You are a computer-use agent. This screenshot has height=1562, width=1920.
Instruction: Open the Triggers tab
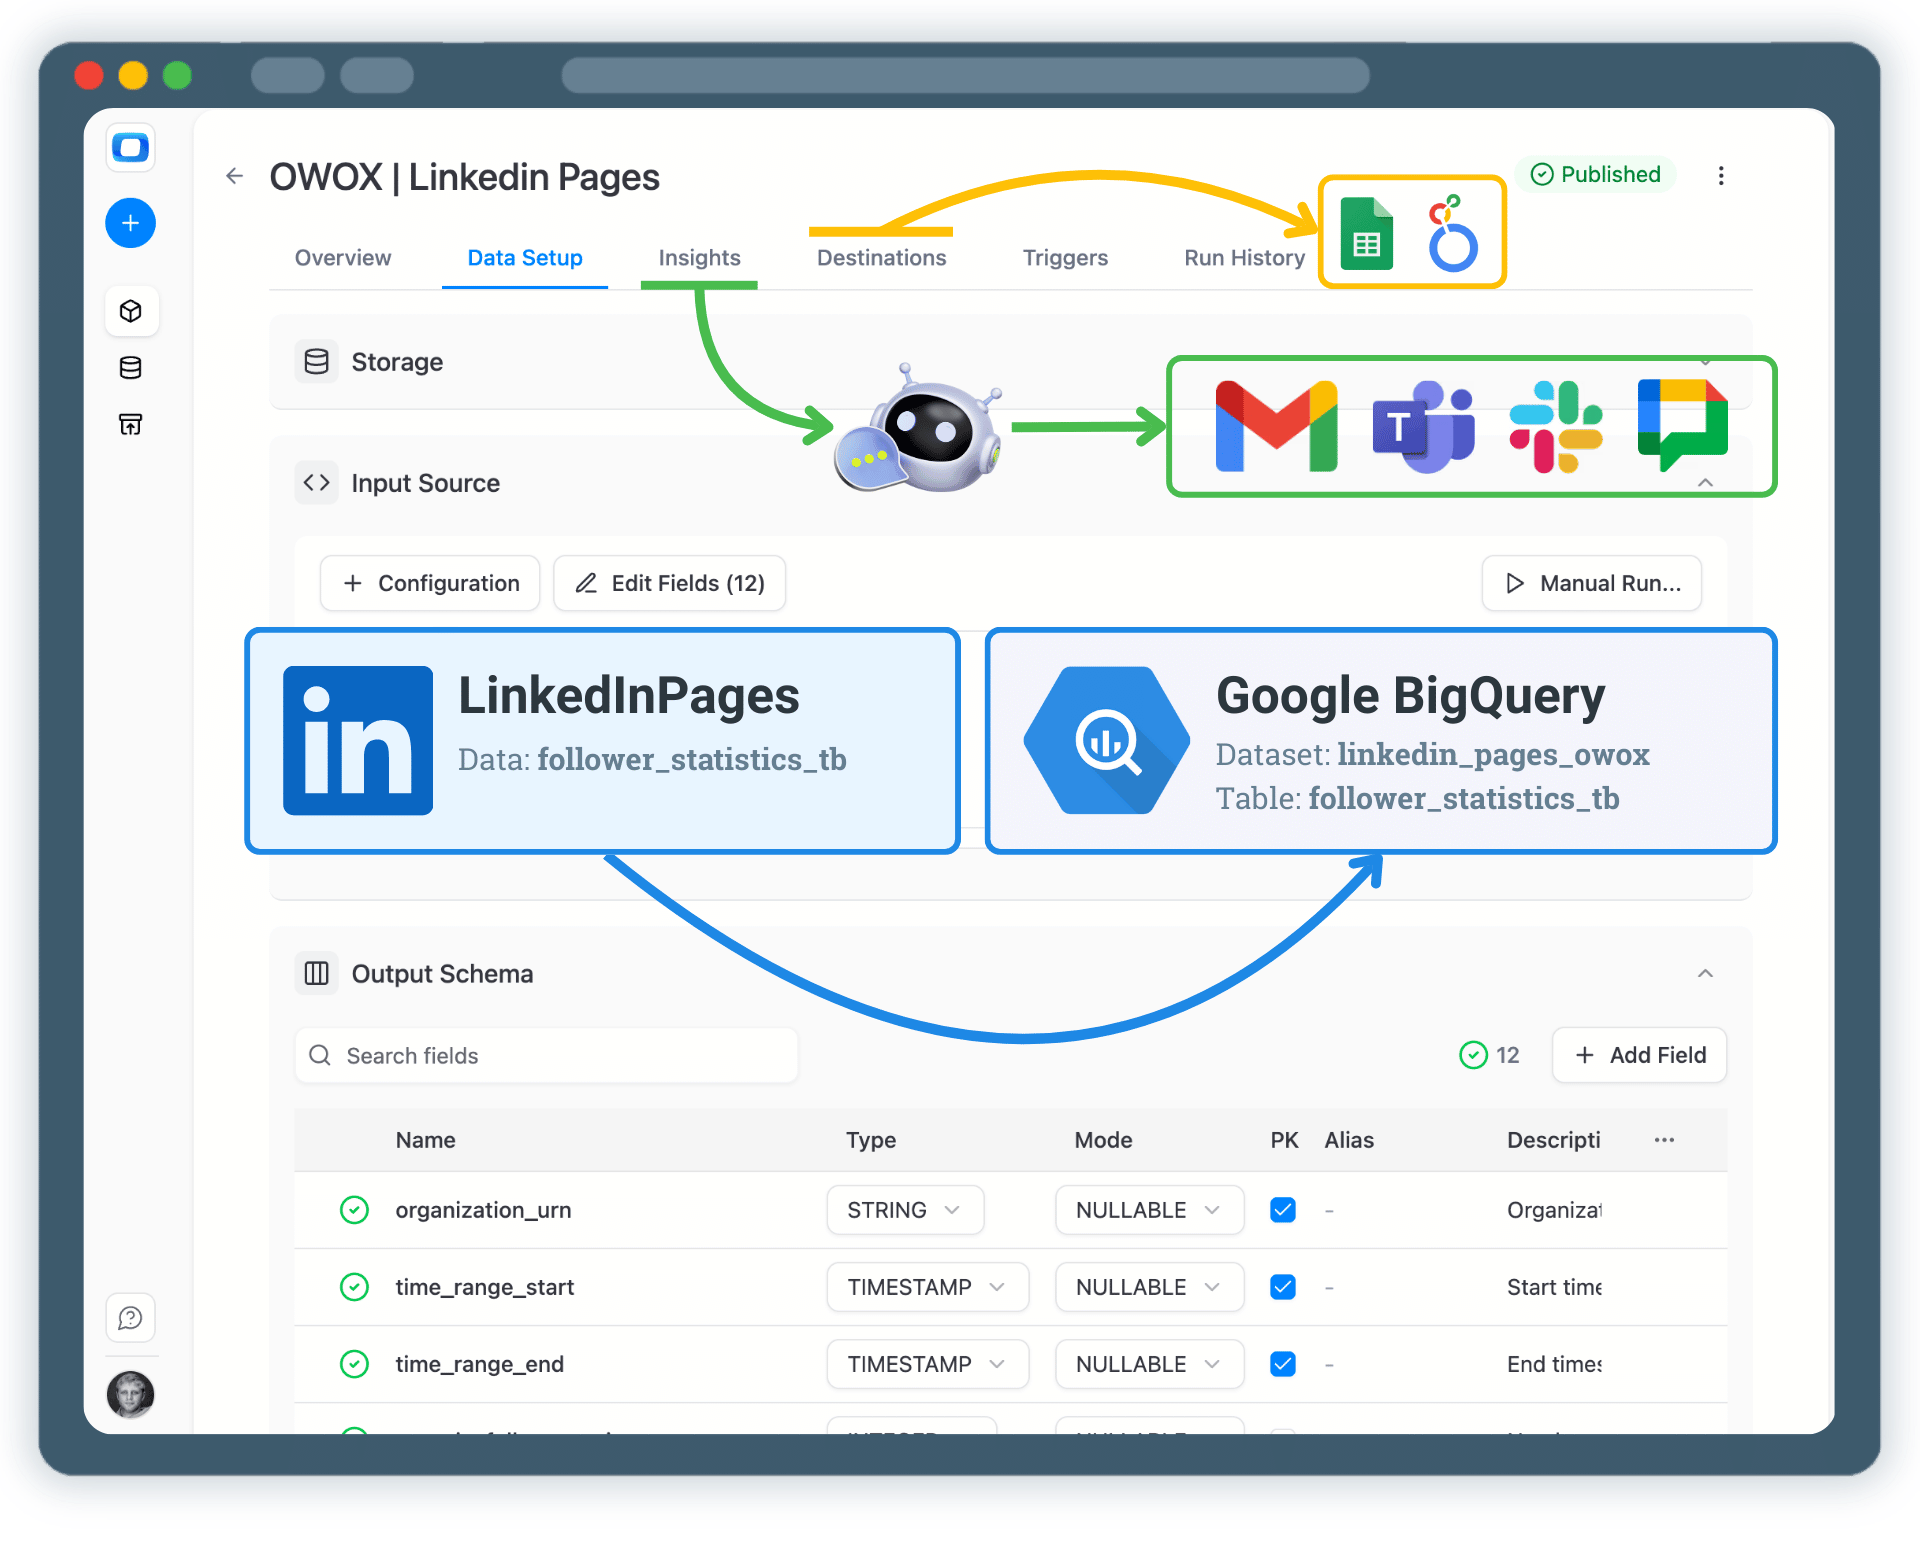tap(1065, 257)
